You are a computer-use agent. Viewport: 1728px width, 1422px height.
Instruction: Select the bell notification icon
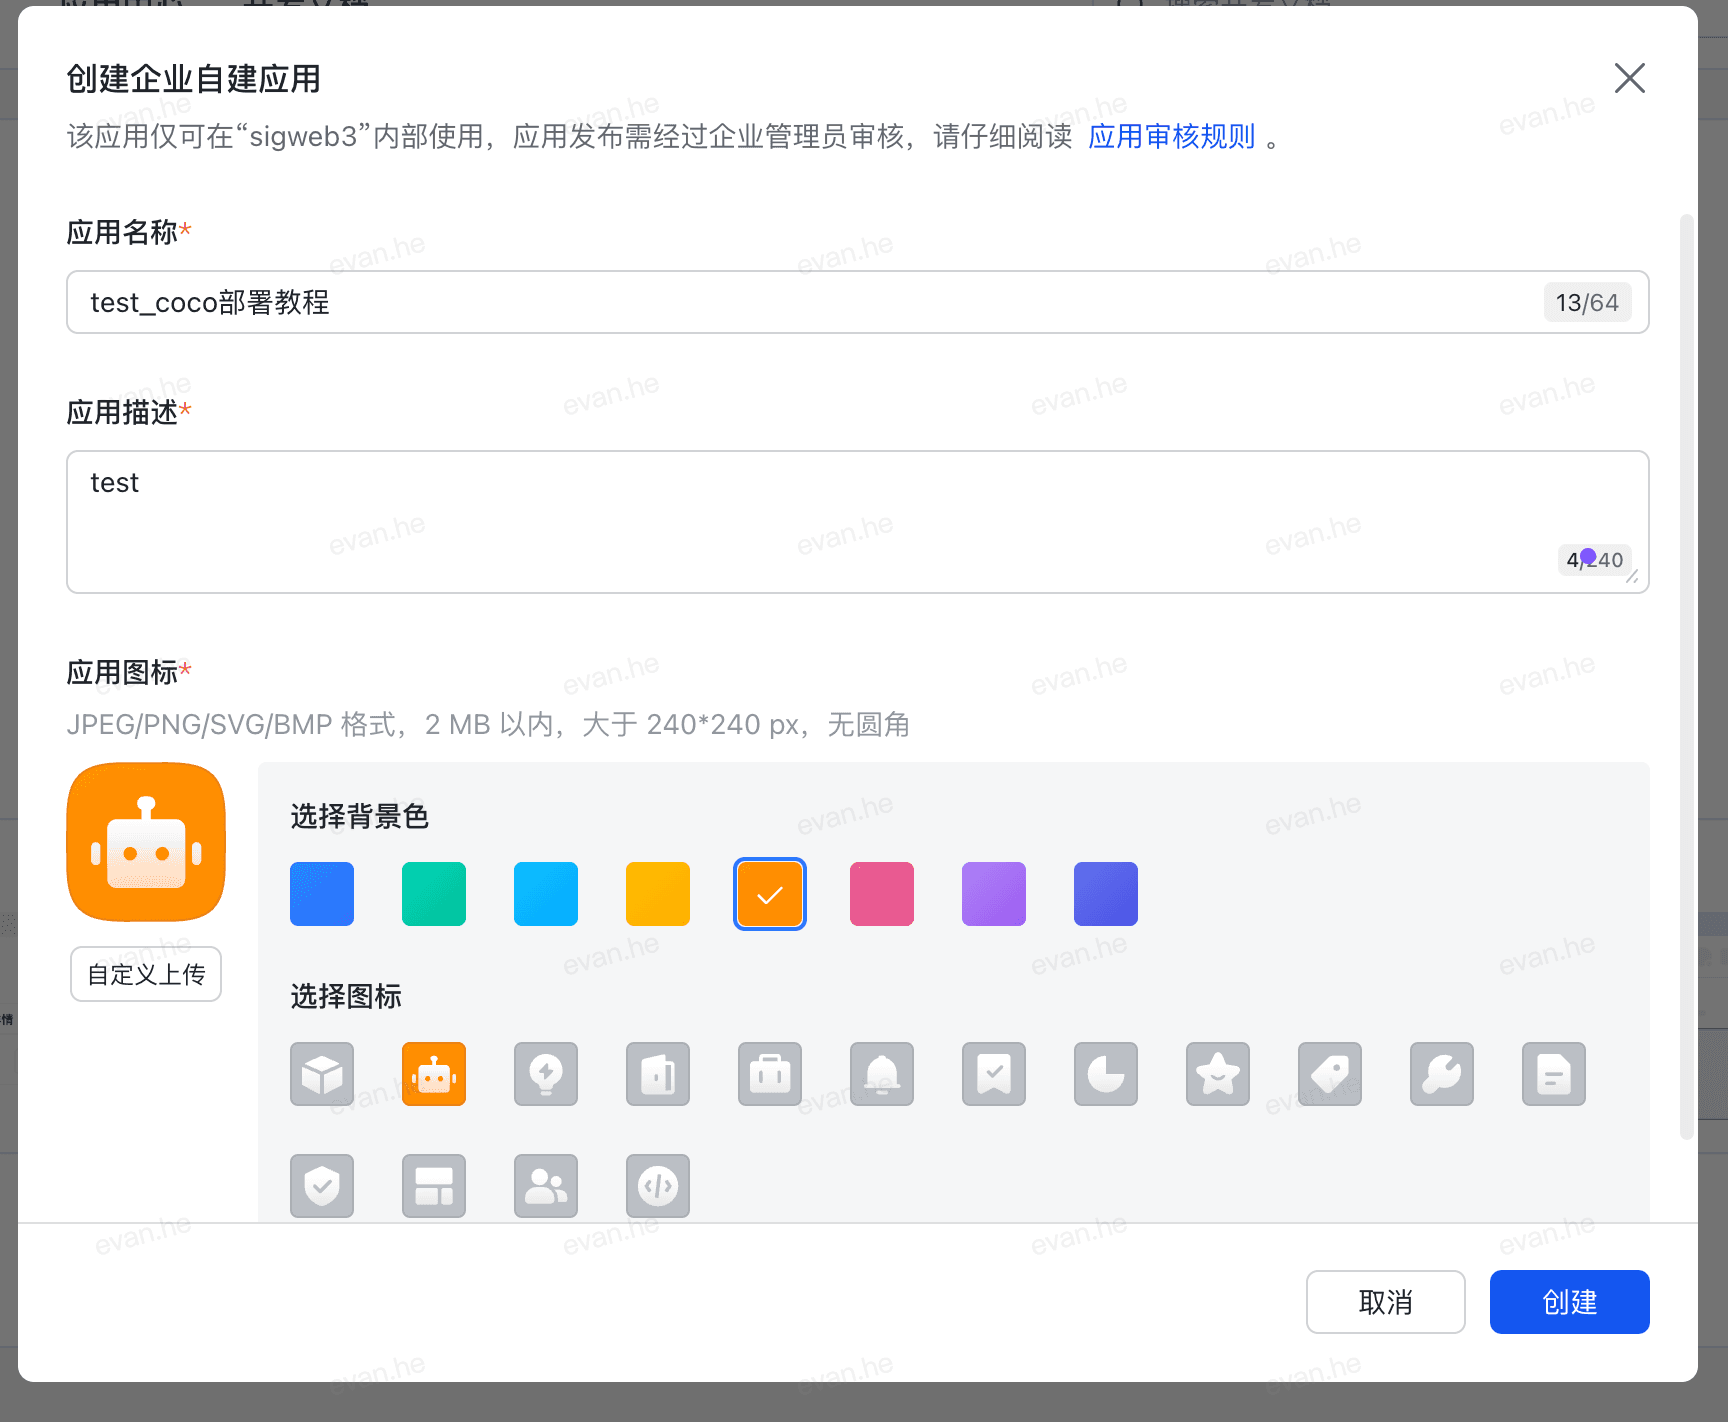pyautogui.click(x=882, y=1074)
